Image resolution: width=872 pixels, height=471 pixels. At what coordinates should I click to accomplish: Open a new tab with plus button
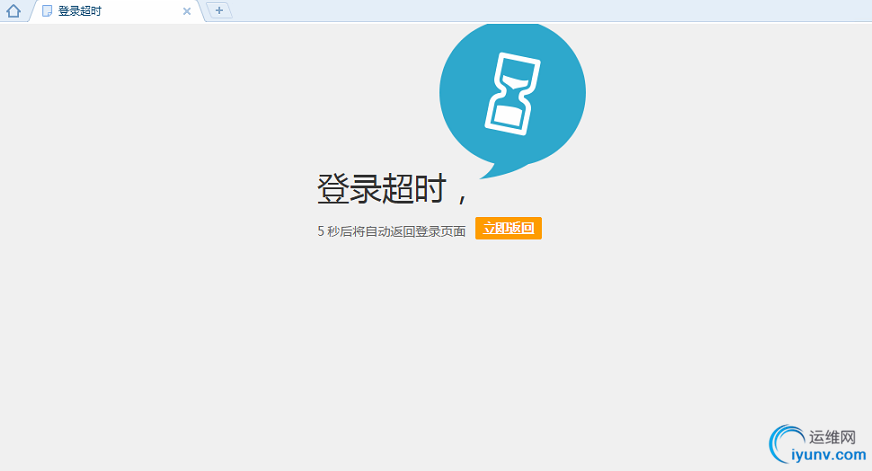point(219,10)
